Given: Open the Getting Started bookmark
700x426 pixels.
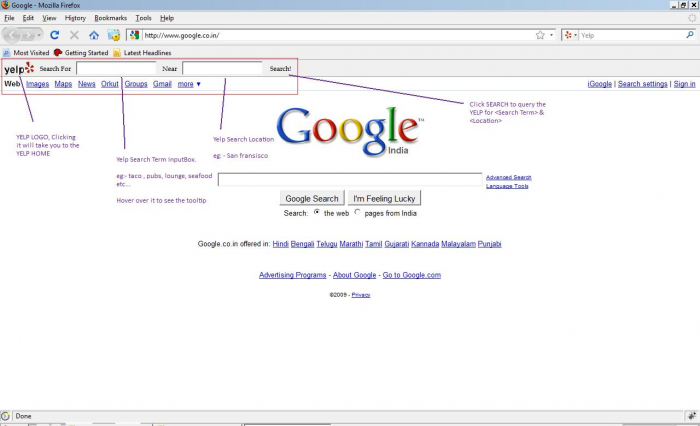Looking at the screenshot, I should [81, 53].
